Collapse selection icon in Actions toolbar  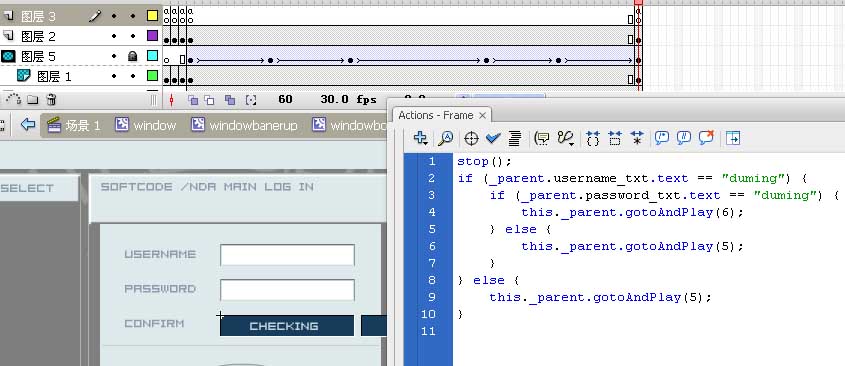click(615, 139)
